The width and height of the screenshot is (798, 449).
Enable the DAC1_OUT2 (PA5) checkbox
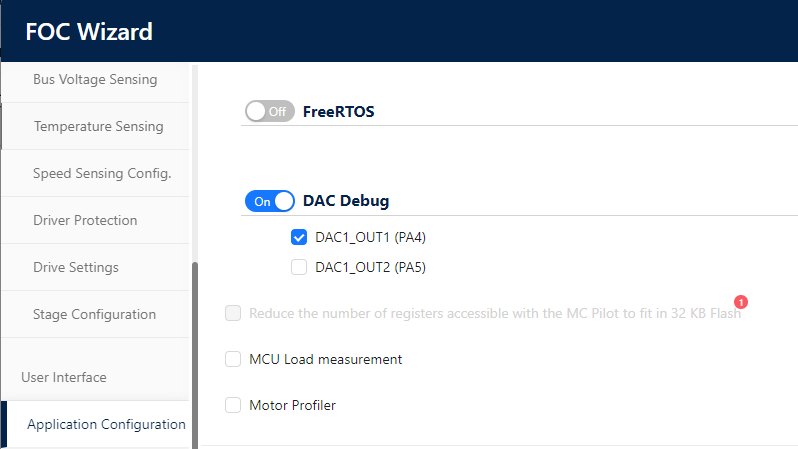point(298,267)
